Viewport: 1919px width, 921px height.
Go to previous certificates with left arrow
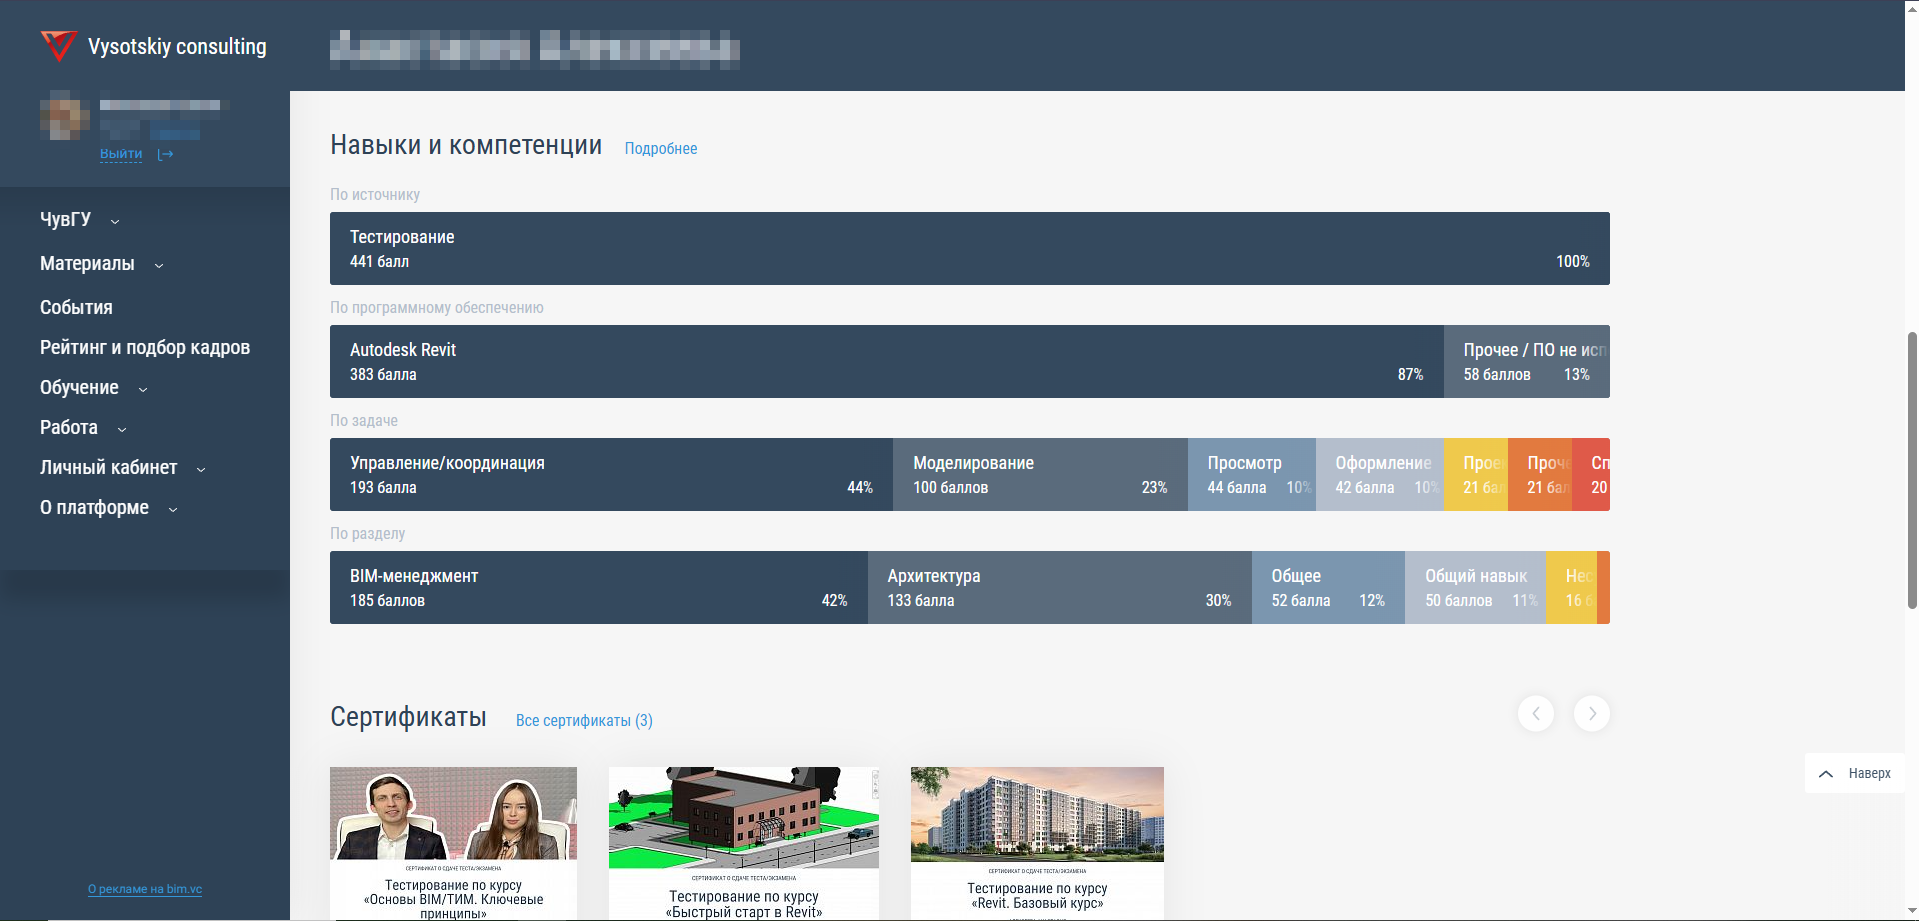1535,713
